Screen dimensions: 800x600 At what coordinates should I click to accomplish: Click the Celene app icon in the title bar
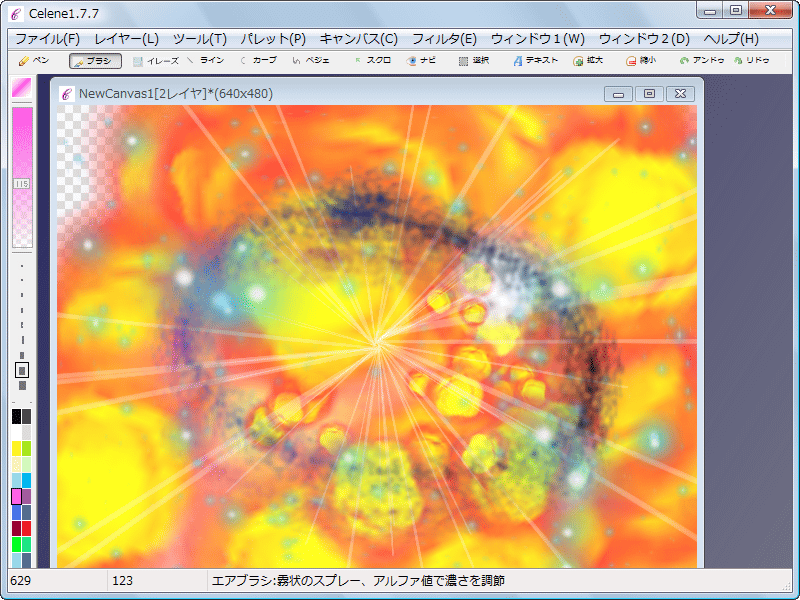point(16,14)
